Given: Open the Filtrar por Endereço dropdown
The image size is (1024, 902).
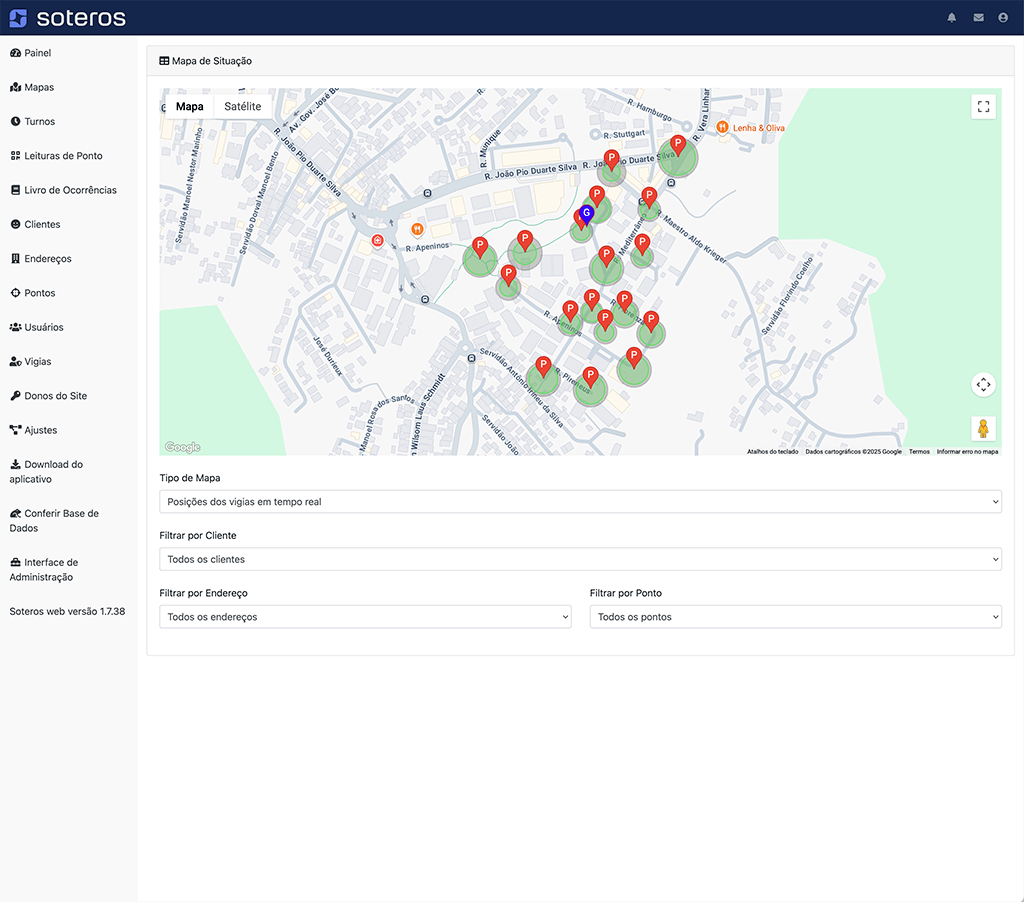Looking at the screenshot, I should pyautogui.click(x=365, y=617).
